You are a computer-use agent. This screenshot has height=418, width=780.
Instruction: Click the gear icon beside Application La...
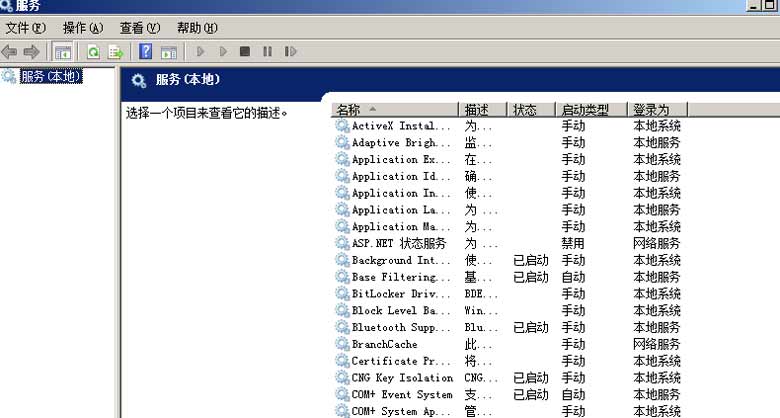pyautogui.click(x=342, y=209)
